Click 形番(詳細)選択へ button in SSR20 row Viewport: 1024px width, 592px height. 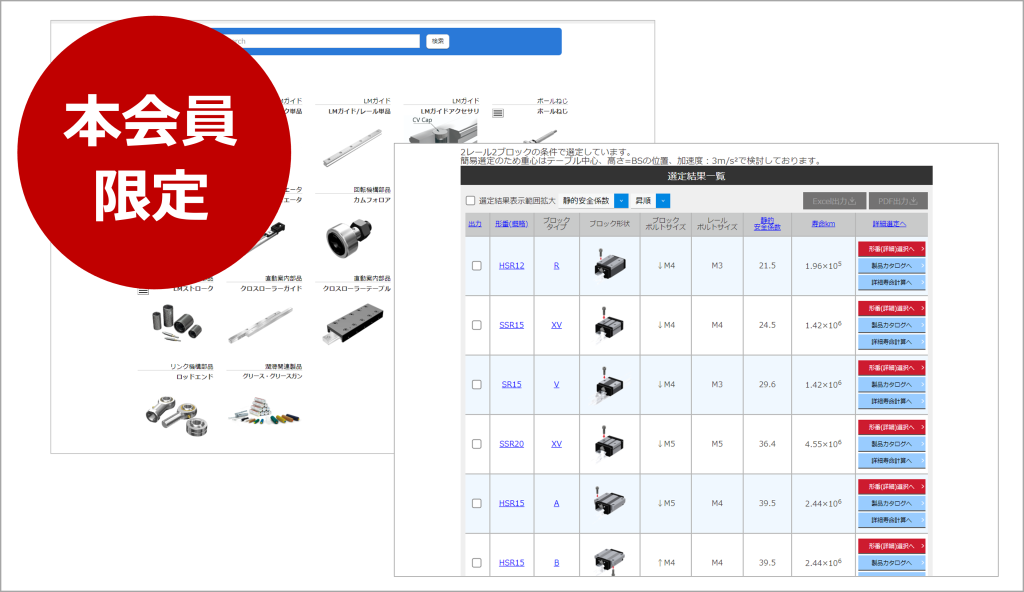click(x=891, y=427)
